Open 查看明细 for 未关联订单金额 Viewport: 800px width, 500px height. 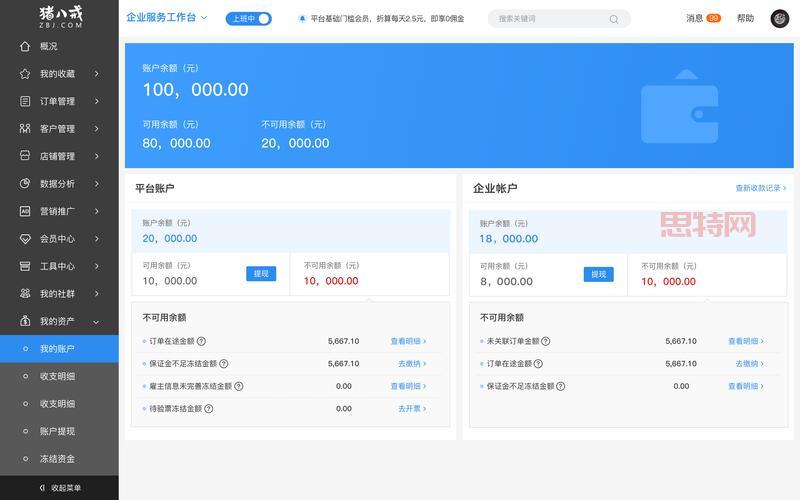pyautogui.click(x=745, y=341)
